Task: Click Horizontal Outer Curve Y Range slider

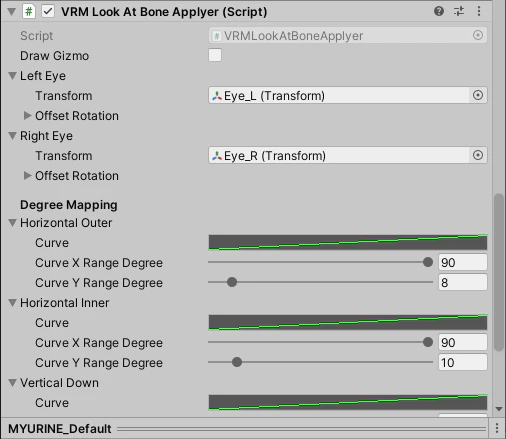Action: (x=321, y=282)
